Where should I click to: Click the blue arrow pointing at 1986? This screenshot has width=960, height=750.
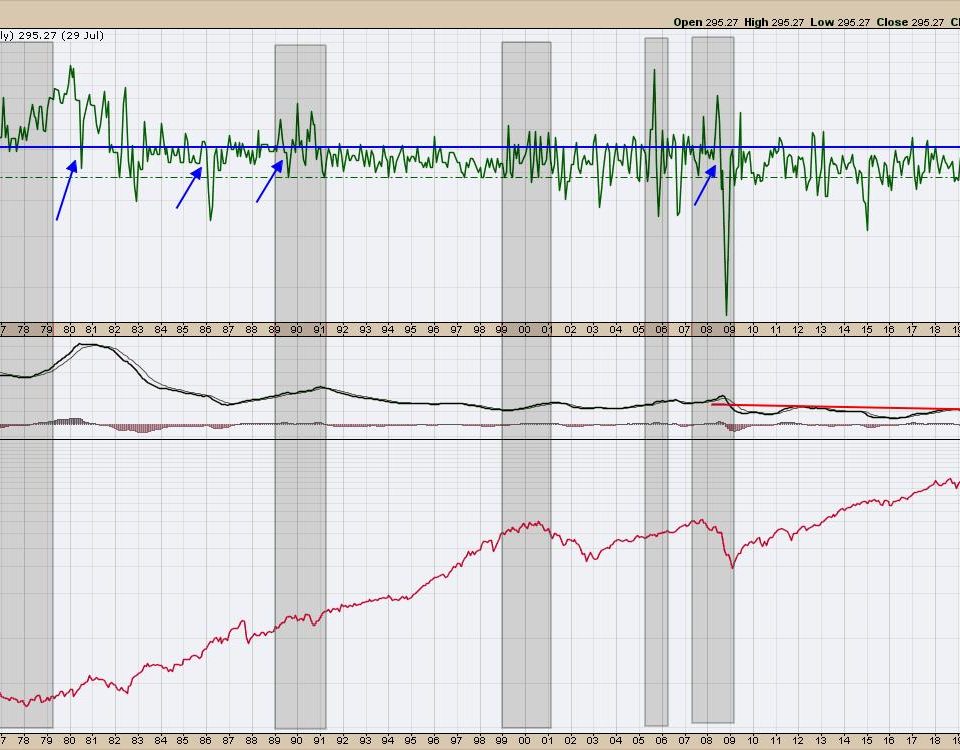click(x=190, y=187)
